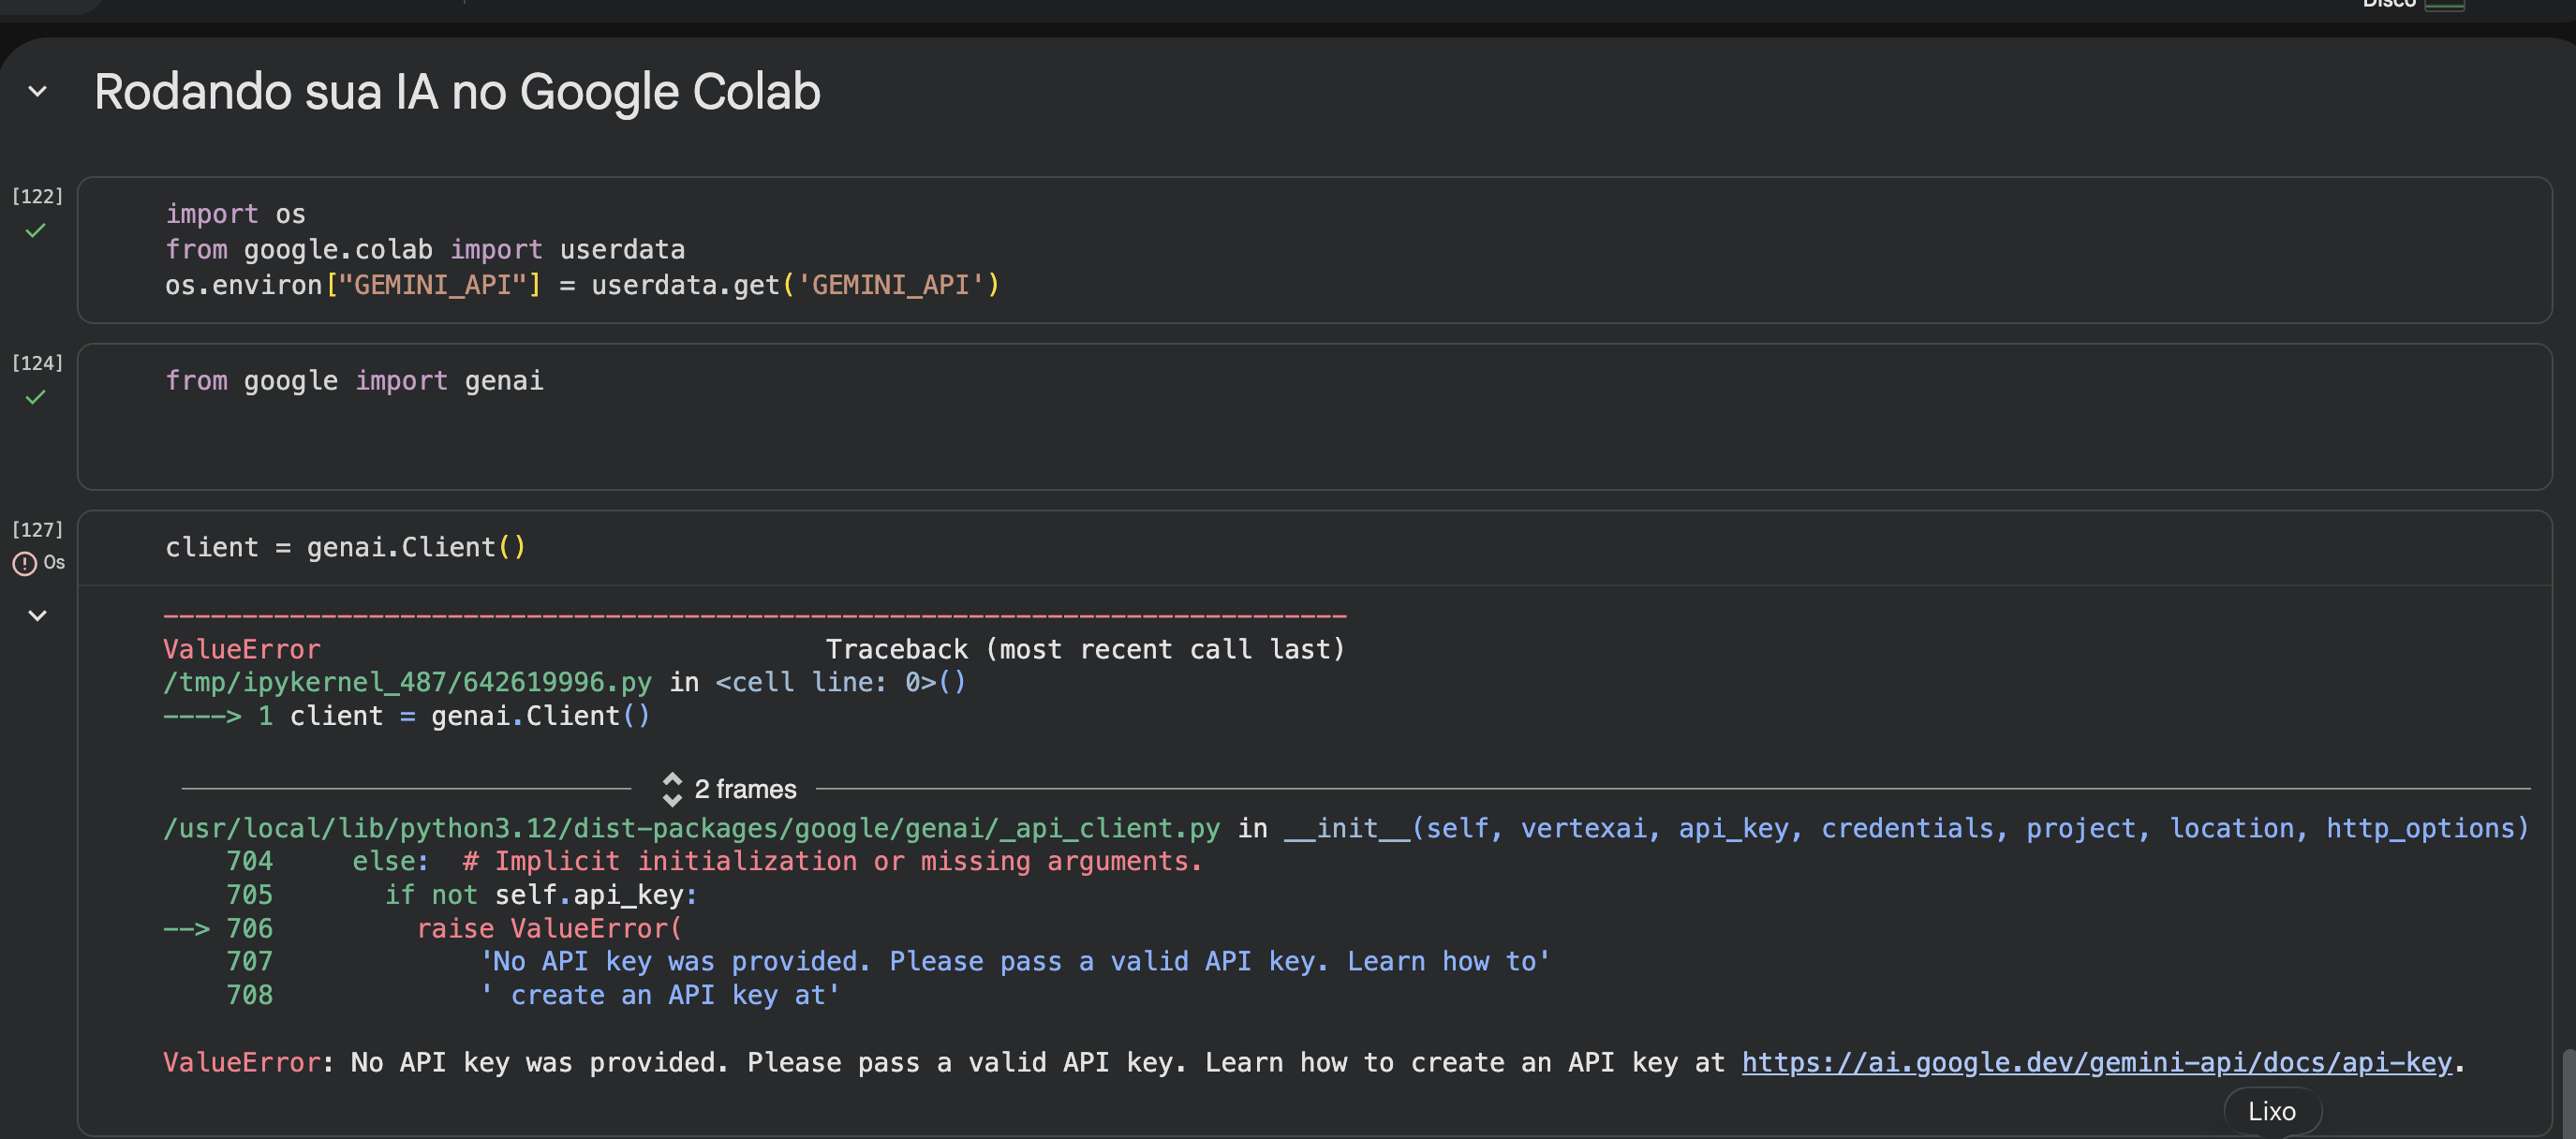Collapse the 'Rodando sua IA' section chevron
2576x1139 pixels.
tap(37, 92)
